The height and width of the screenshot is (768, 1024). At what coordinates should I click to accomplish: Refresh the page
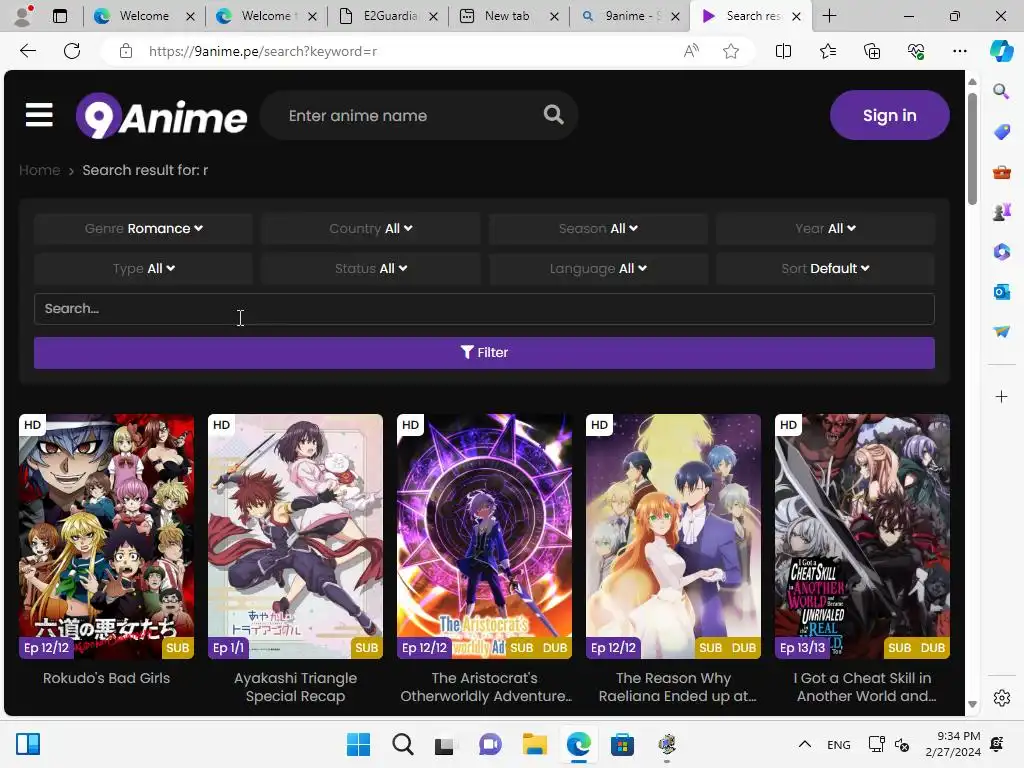72,51
